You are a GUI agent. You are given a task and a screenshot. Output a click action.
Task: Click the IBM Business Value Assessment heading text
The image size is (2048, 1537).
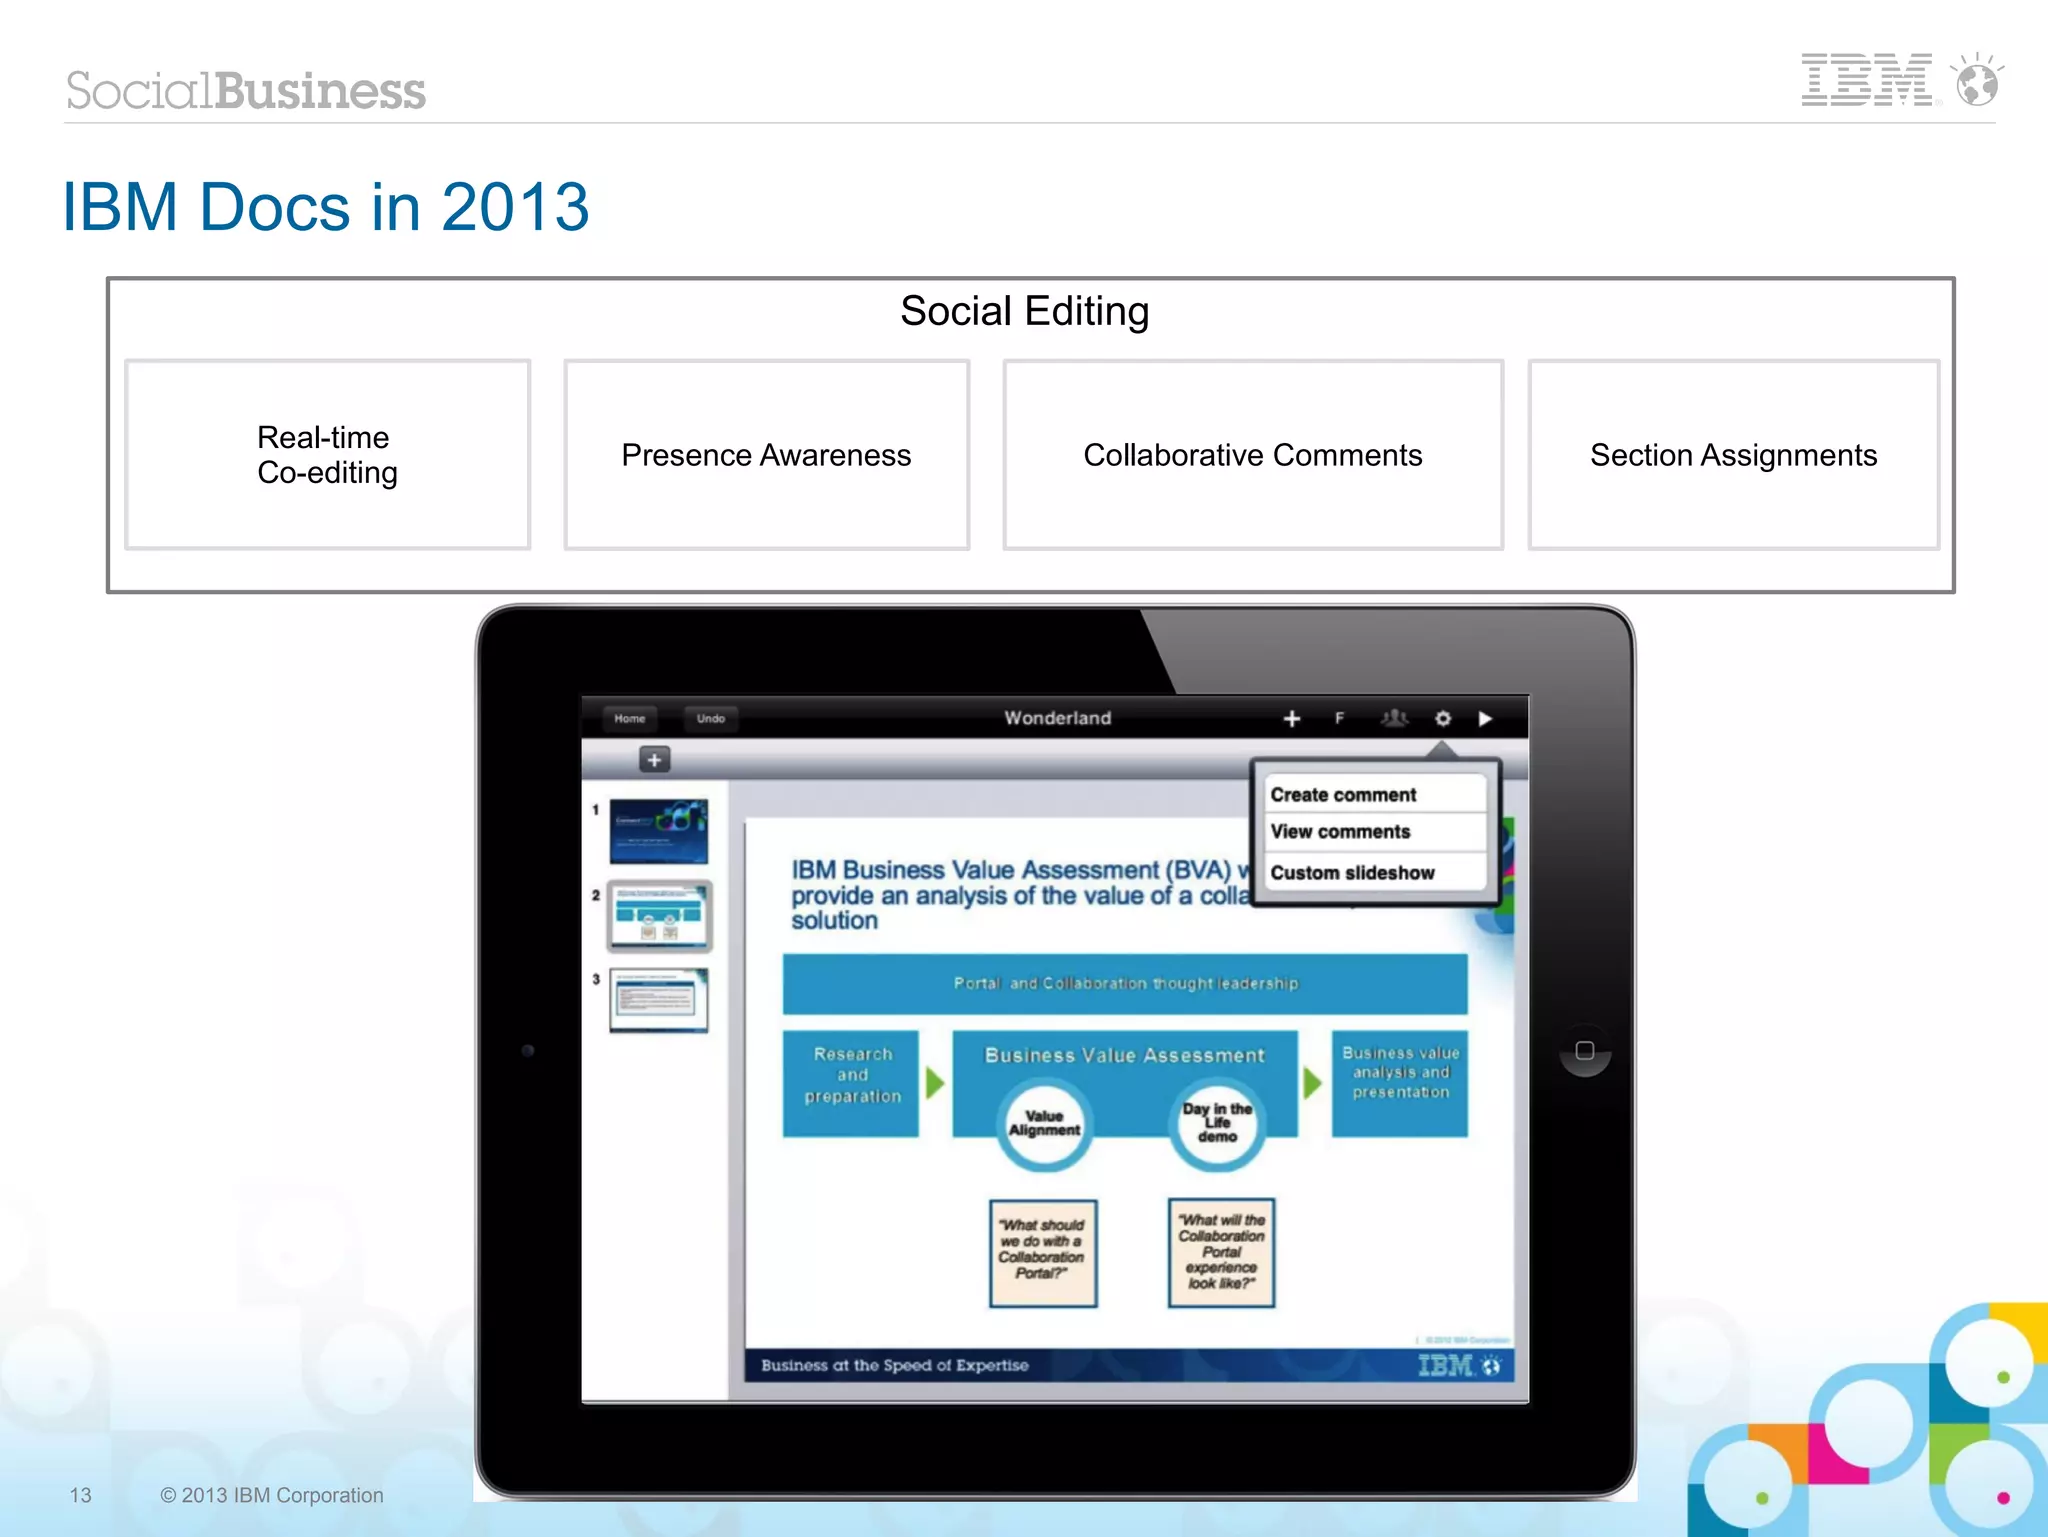click(x=1020, y=895)
